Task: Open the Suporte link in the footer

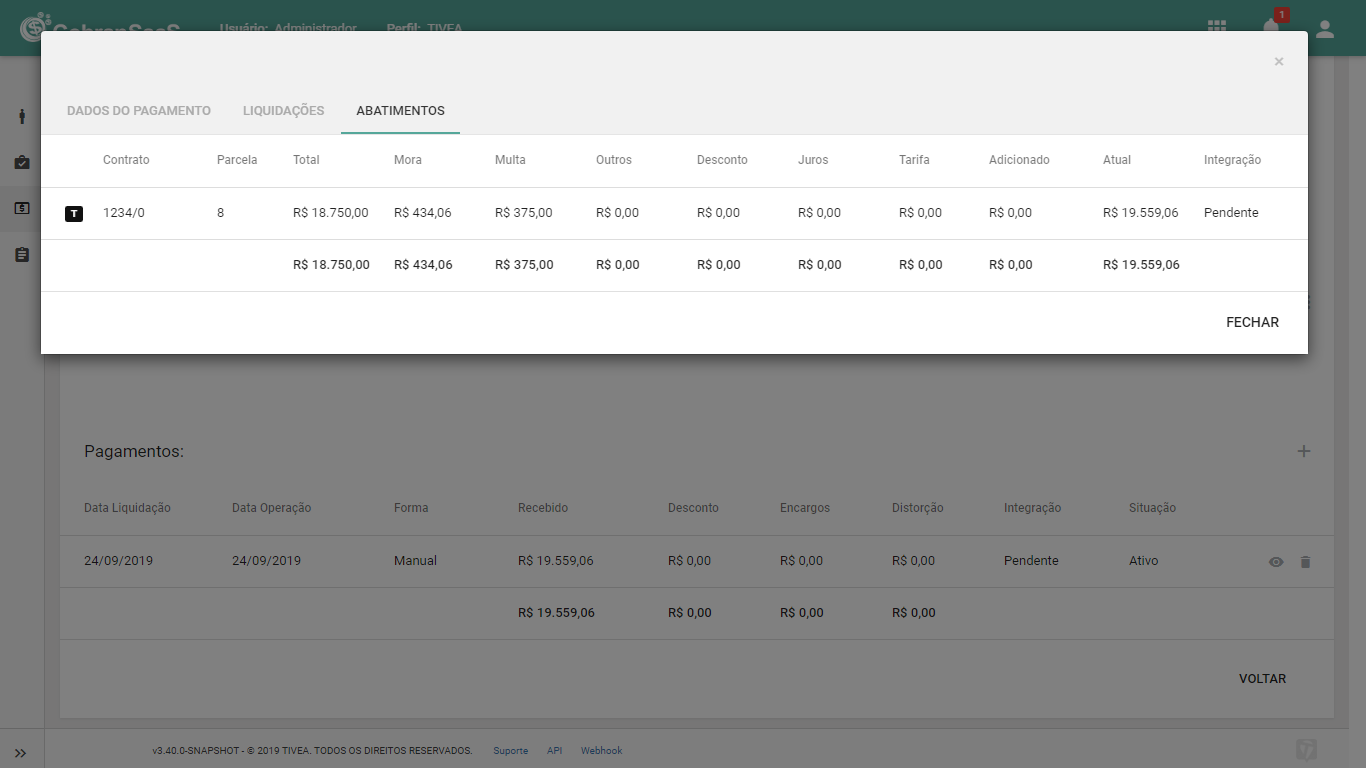Action: click(x=511, y=751)
